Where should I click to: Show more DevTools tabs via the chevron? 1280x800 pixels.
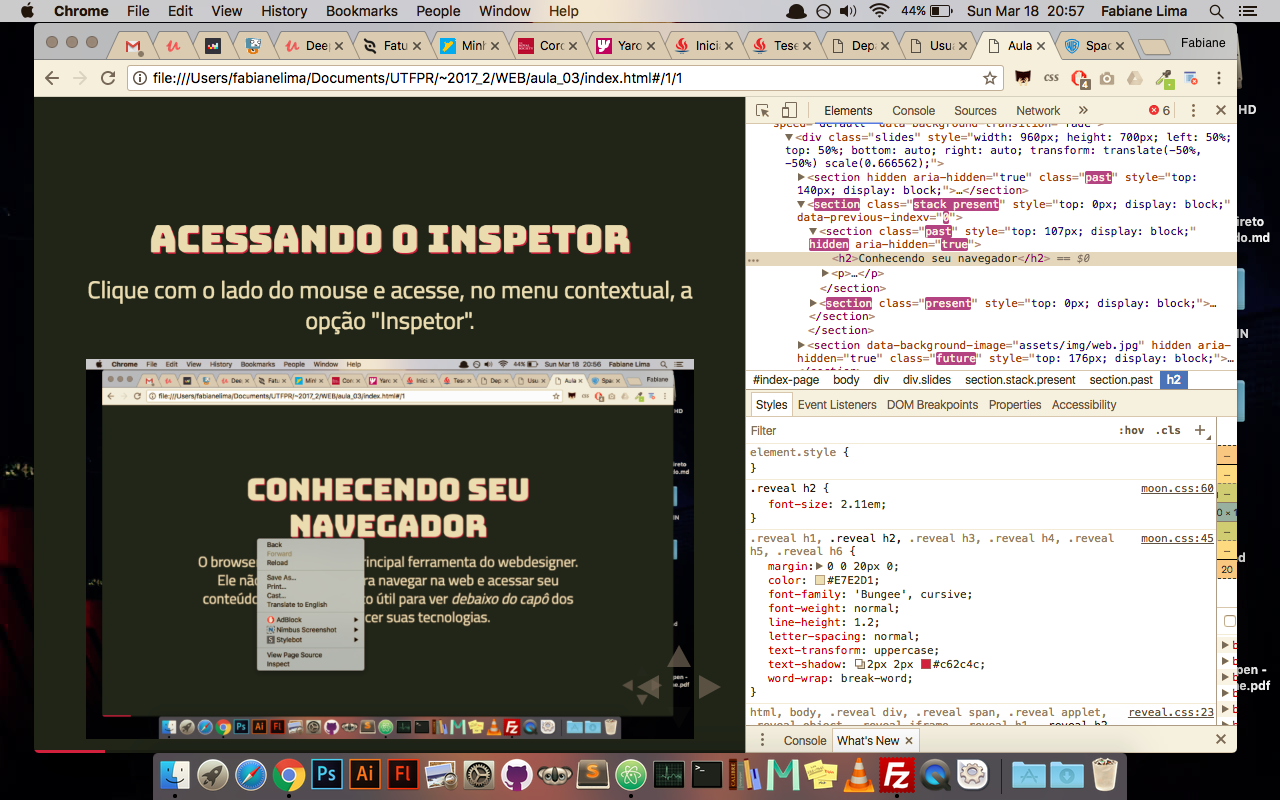point(1082,111)
